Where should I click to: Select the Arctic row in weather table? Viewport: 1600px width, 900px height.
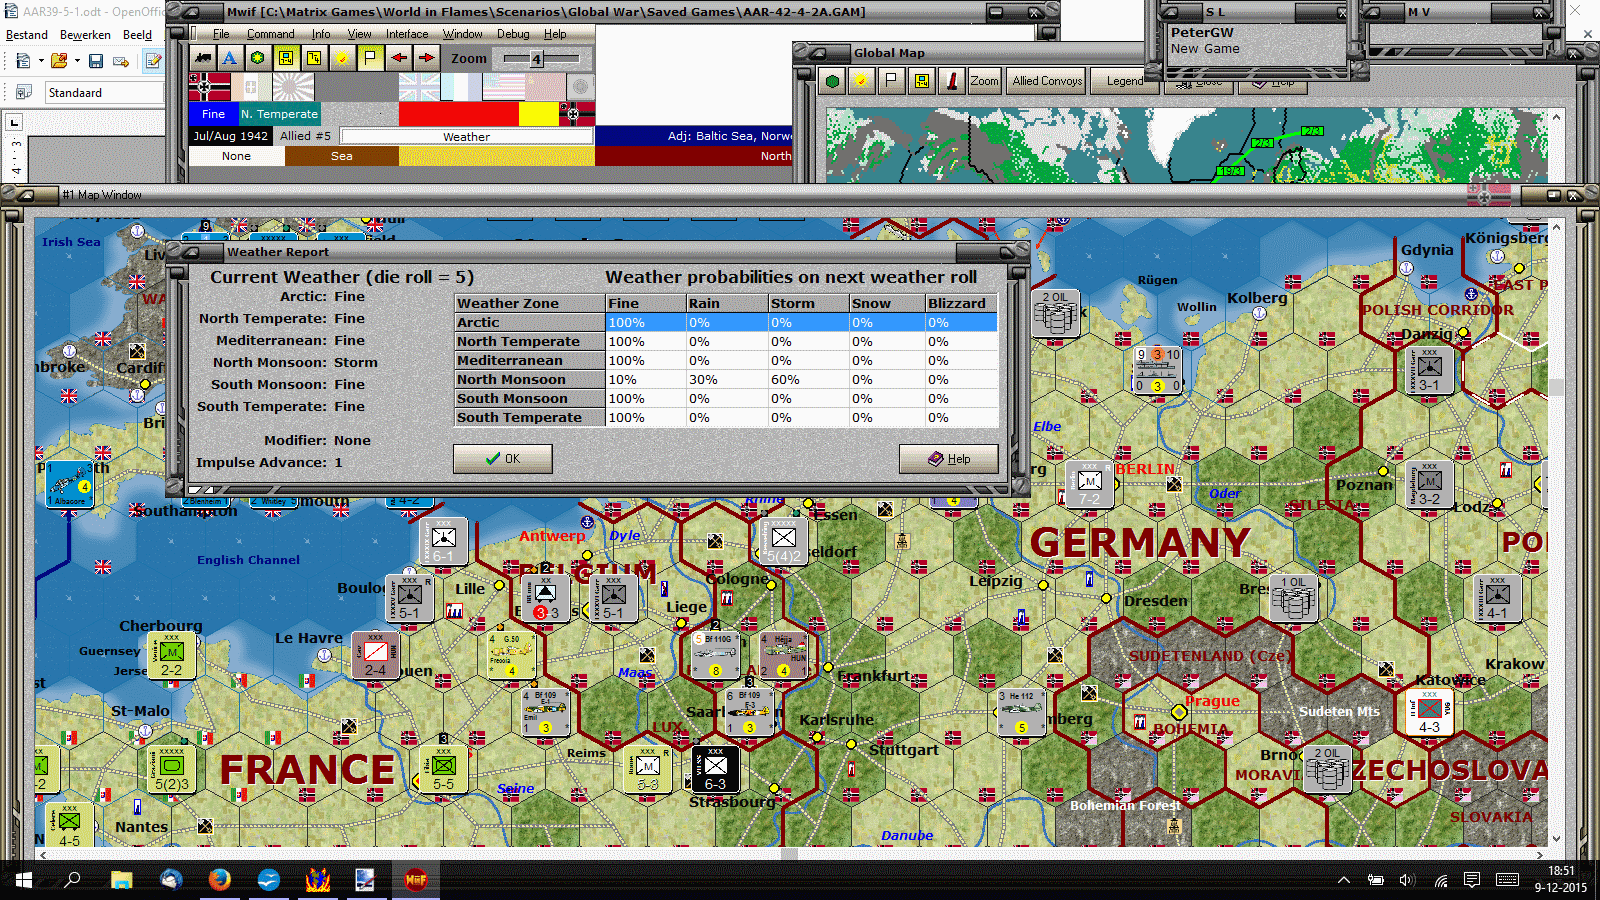point(726,322)
